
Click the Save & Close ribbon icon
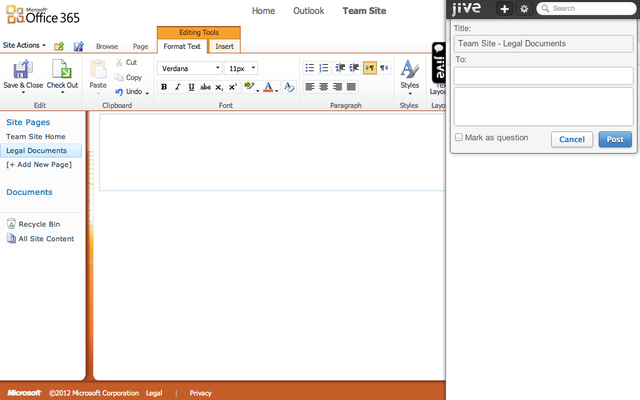[23, 69]
